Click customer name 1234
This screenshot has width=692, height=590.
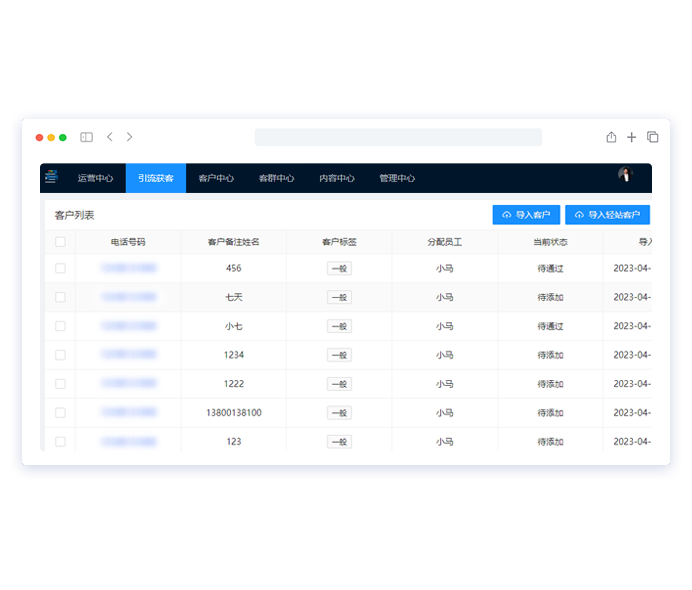pyautogui.click(x=233, y=355)
